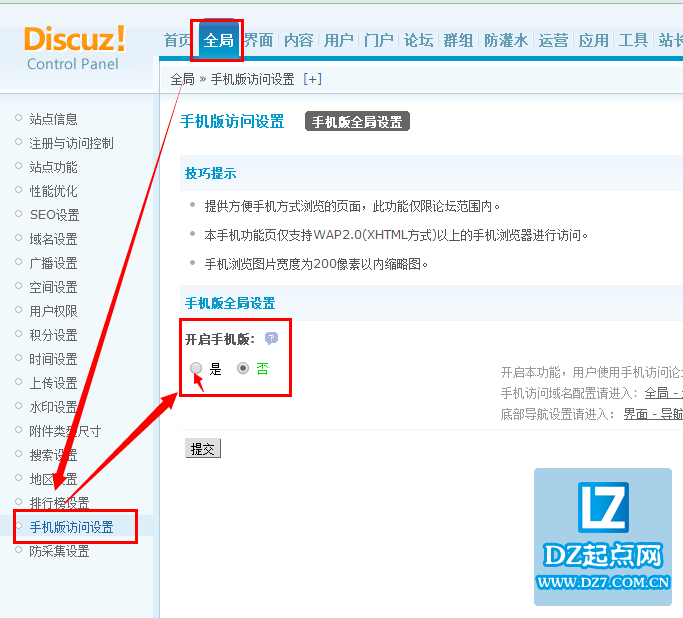
Task: Select 用户权限 in the sidebar
Action: (53, 311)
